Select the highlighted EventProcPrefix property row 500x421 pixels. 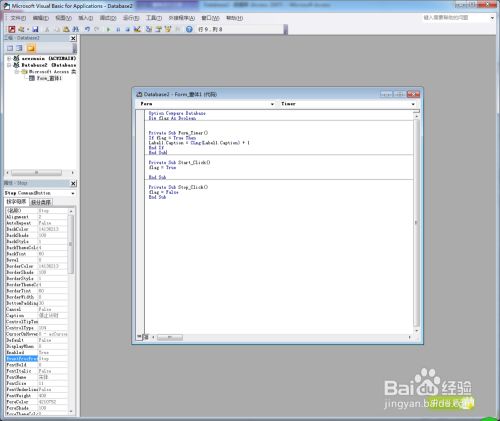pos(37,359)
